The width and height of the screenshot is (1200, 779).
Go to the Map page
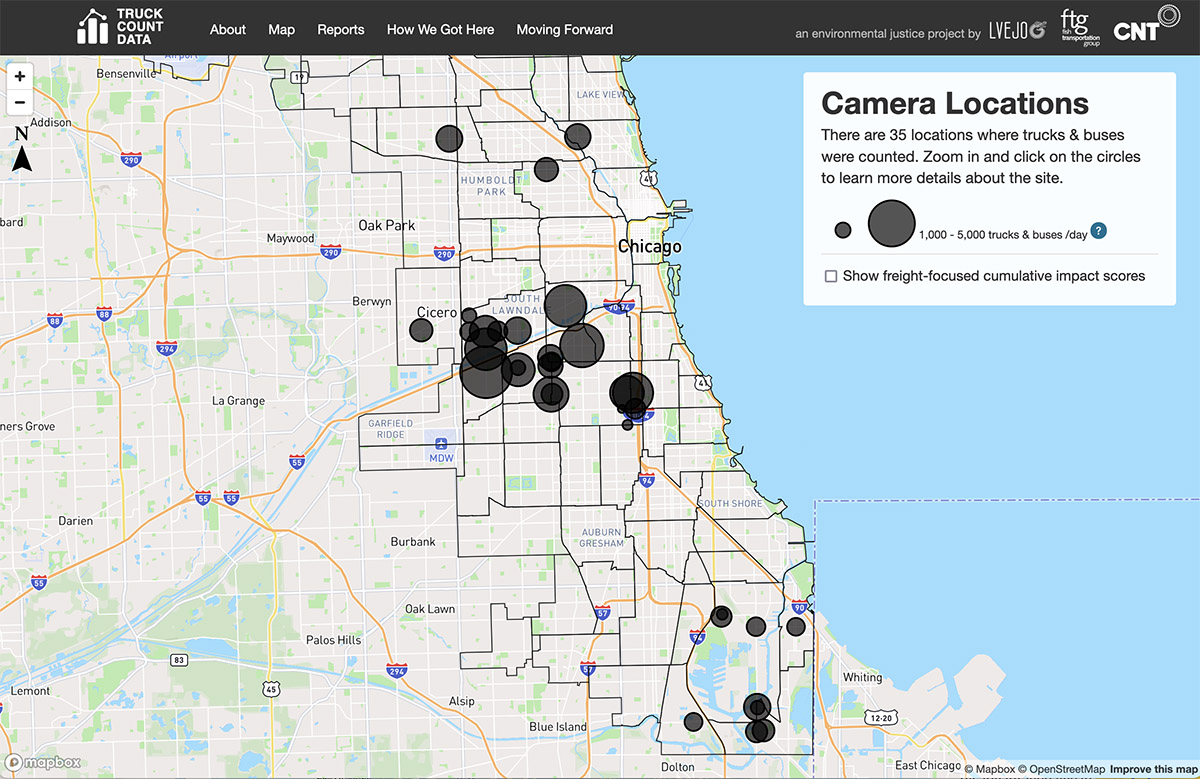point(281,29)
